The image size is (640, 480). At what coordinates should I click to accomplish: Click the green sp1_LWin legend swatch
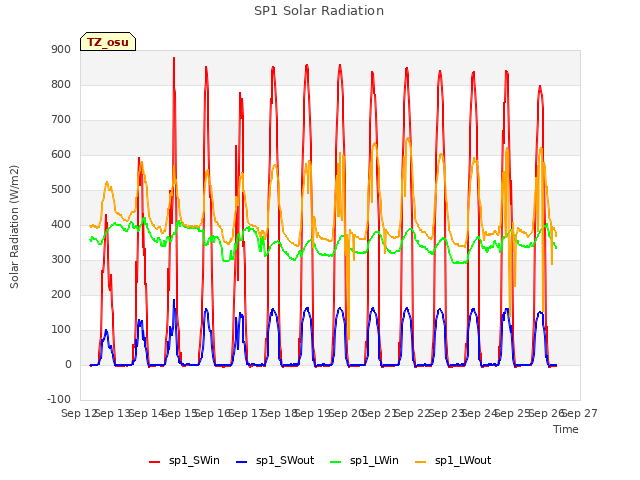click(336, 462)
